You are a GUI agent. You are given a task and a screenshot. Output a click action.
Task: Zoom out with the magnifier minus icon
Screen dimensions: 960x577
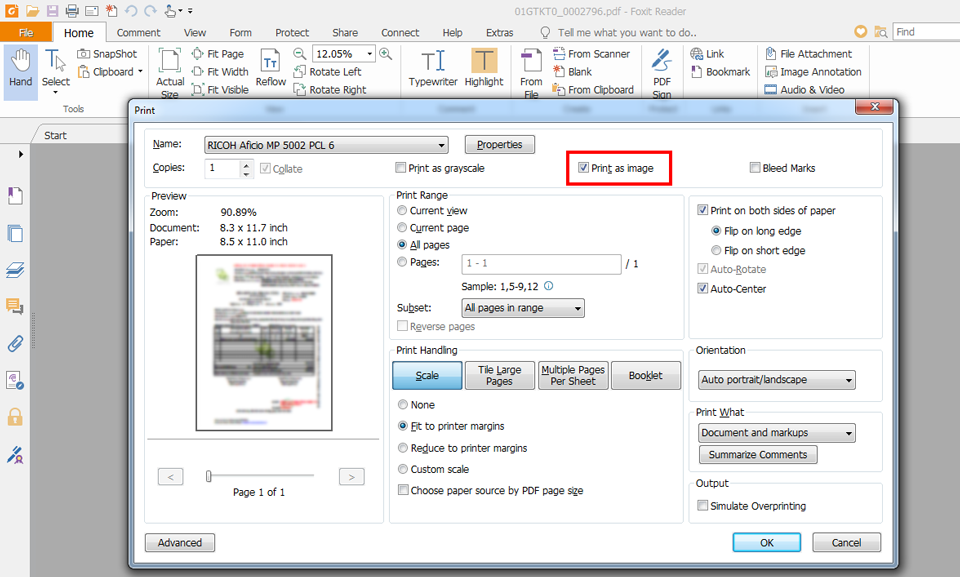click(x=299, y=54)
